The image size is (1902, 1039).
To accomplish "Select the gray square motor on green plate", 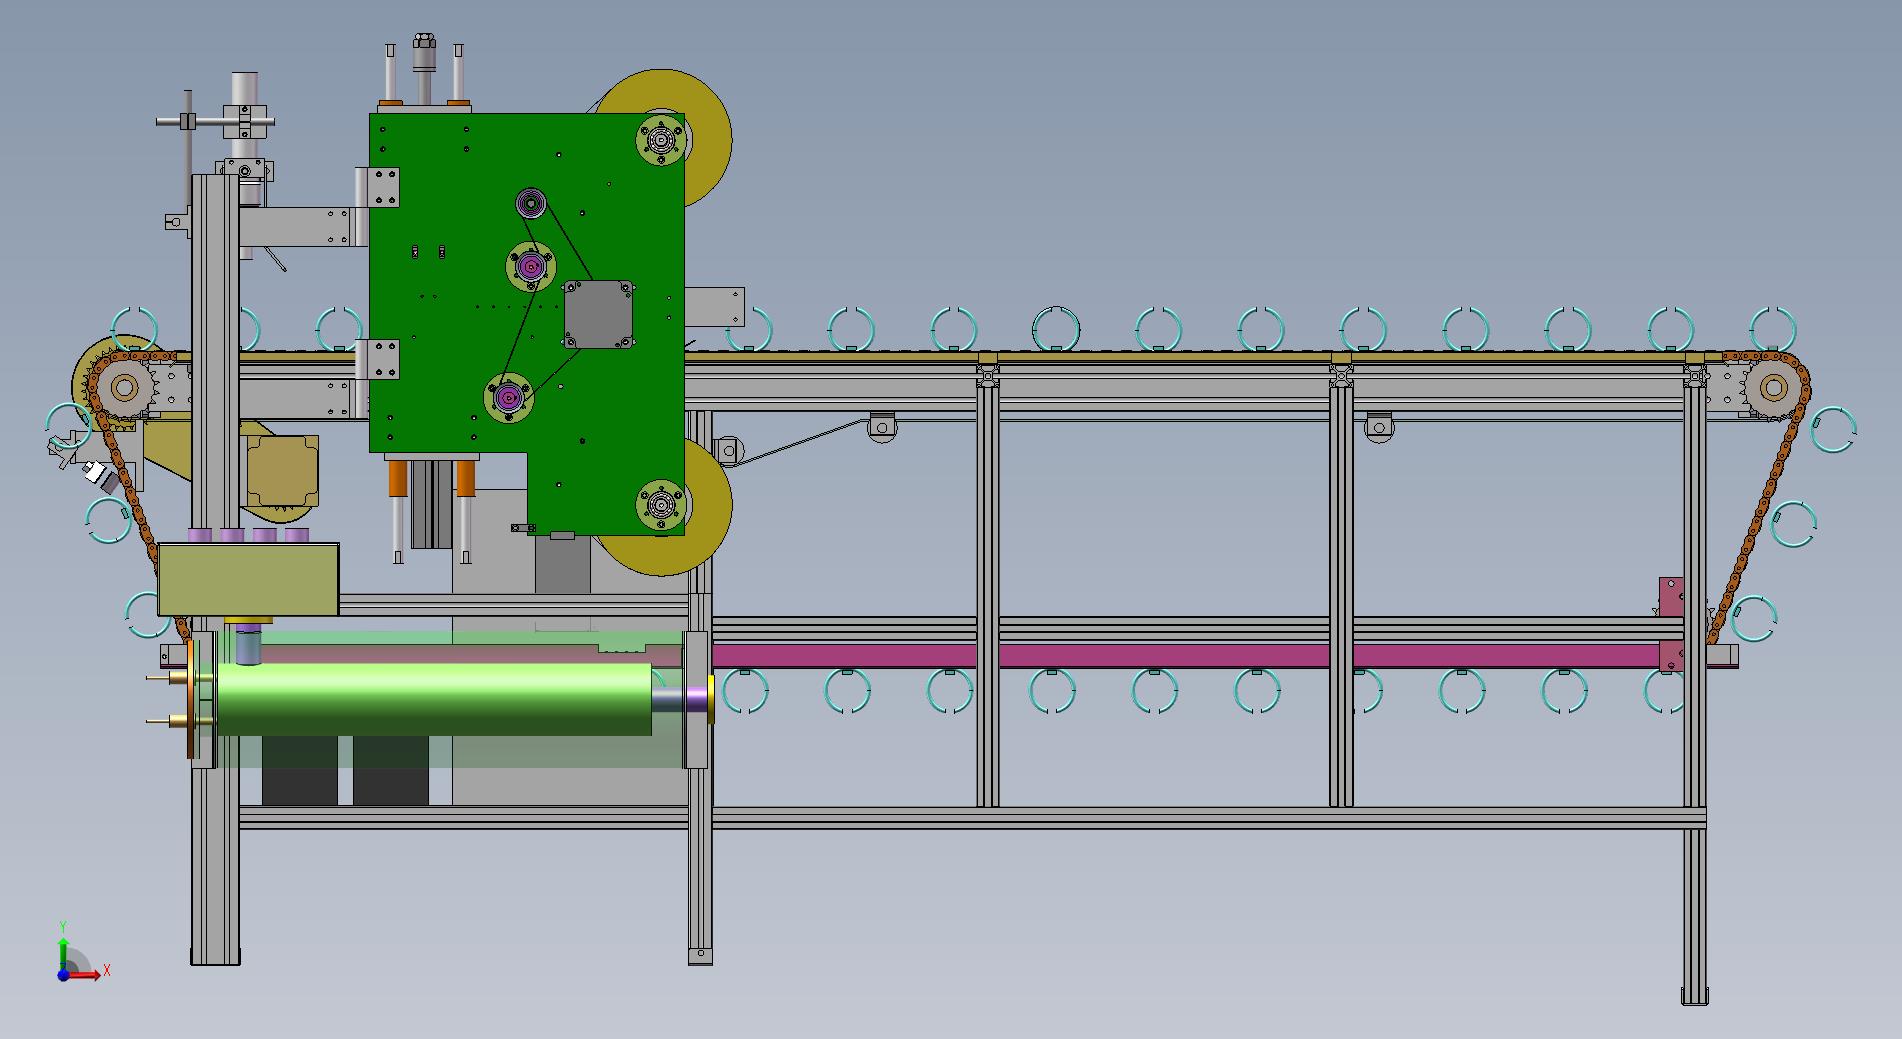I will (x=599, y=314).
